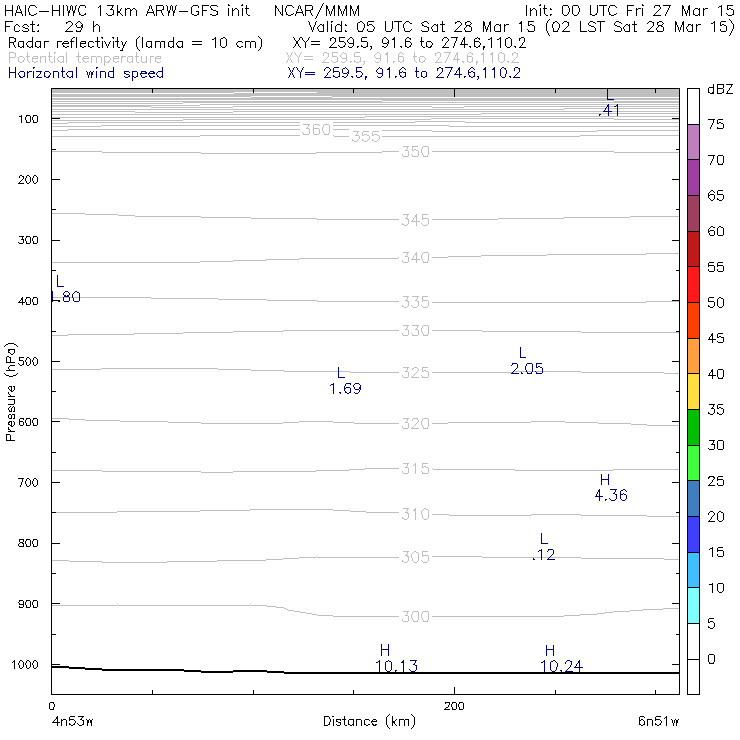Click the L .80 marker at left edge
The height and width of the screenshot is (740, 740).
point(66,289)
